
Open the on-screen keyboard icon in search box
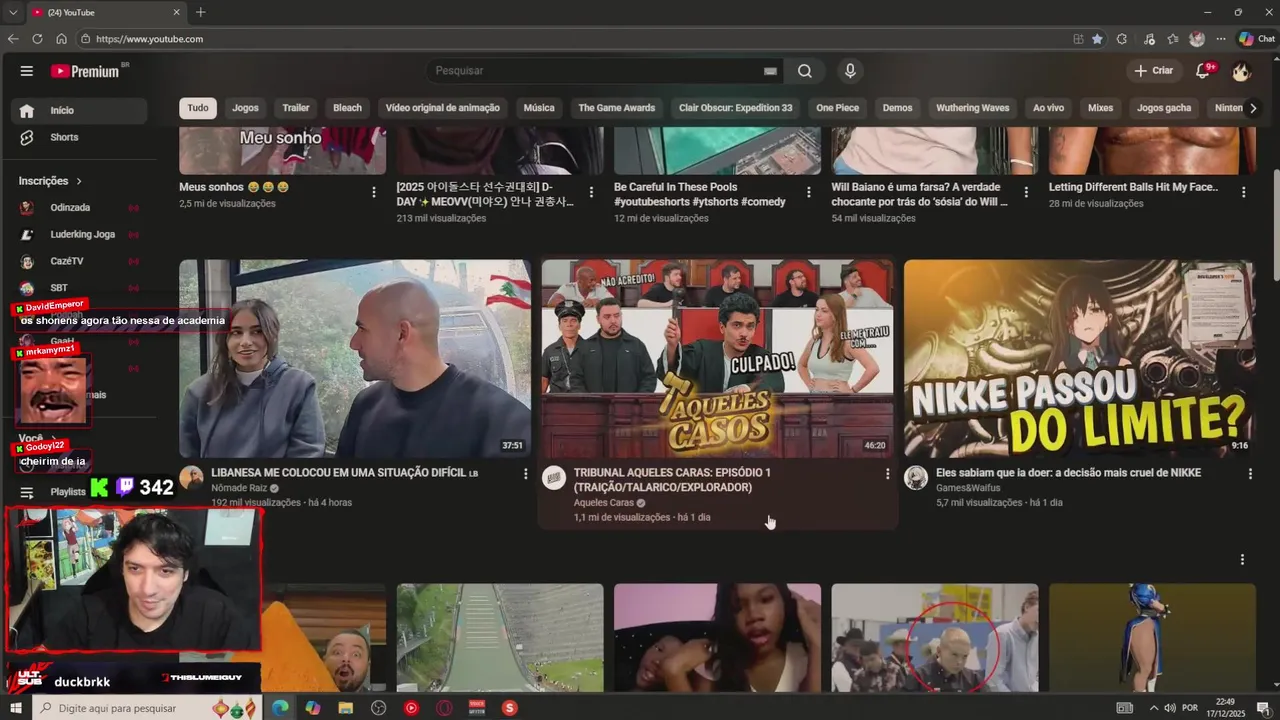coord(770,71)
